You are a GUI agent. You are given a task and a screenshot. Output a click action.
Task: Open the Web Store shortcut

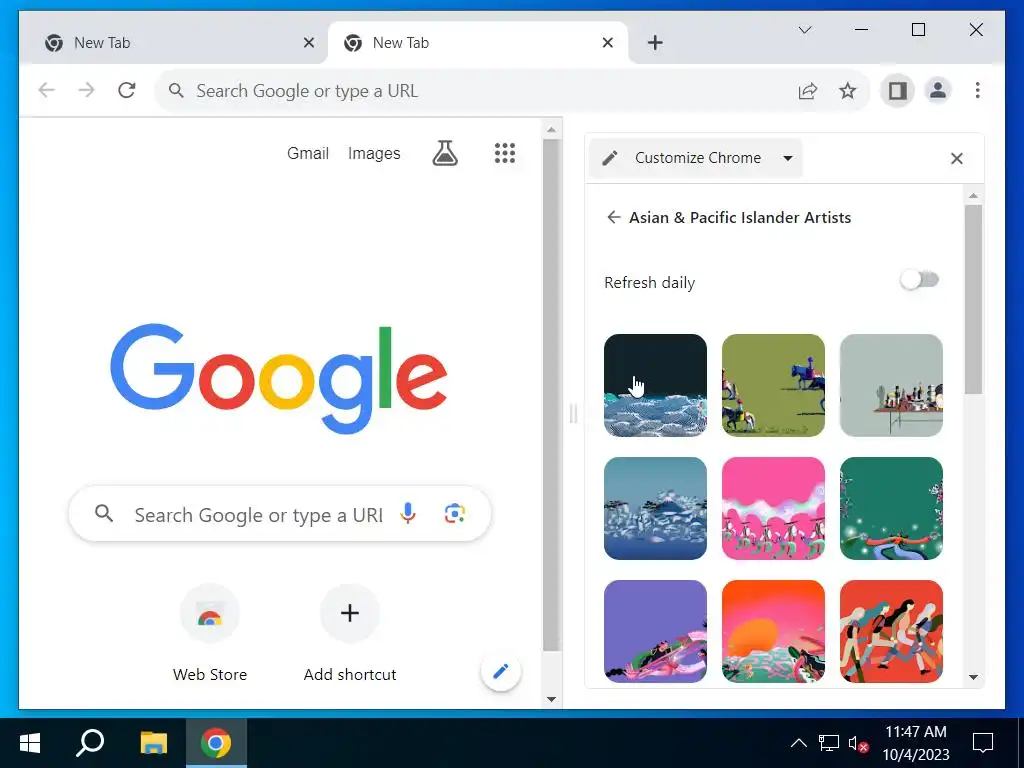[210, 633]
